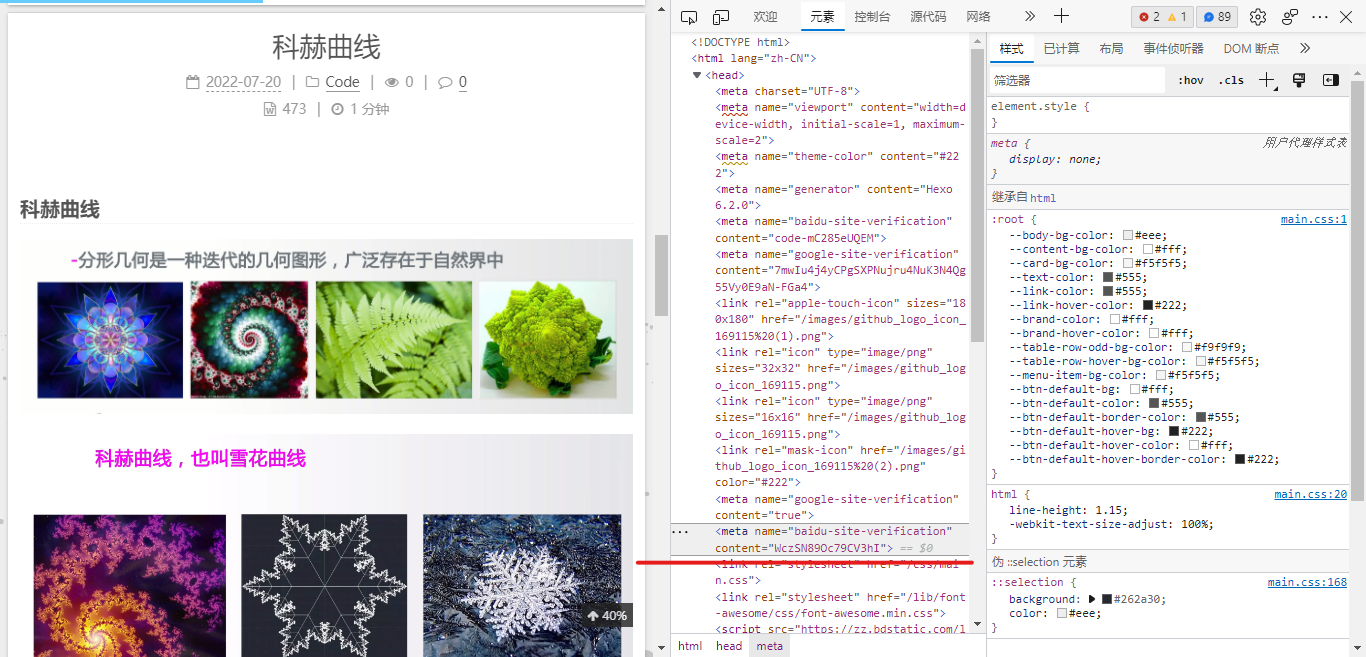Toggle rendering emulation paintbrush icon
The width and height of the screenshot is (1366, 657).
[1299, 80]
